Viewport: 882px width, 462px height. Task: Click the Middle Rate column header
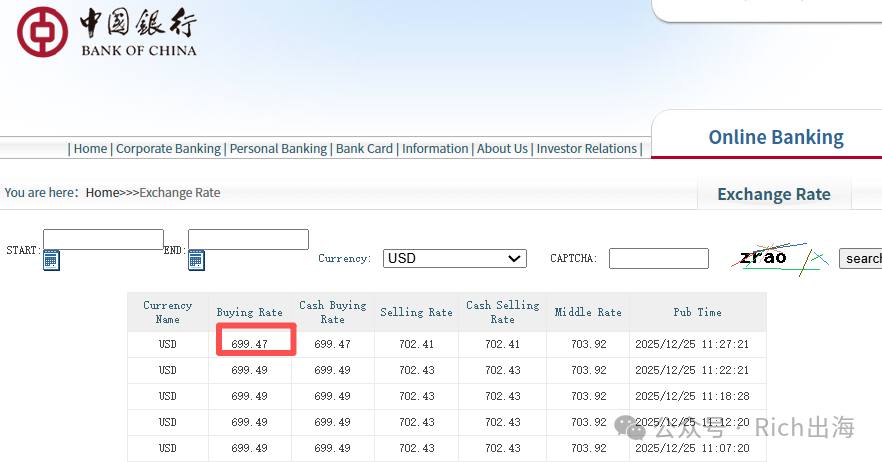[588, 312]
